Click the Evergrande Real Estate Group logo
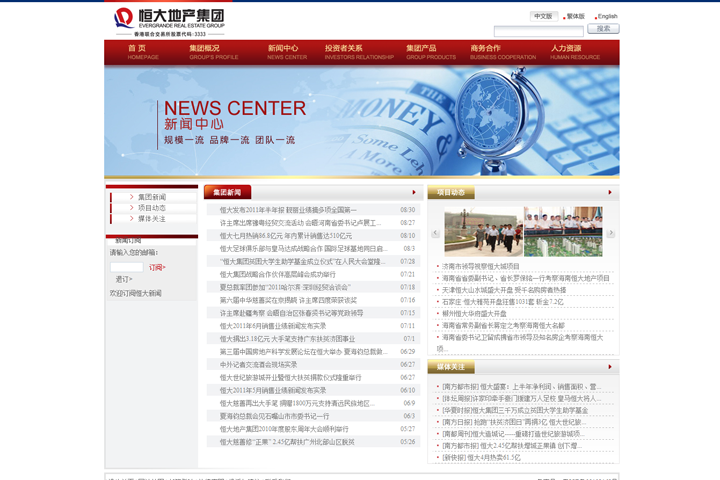720x480 pixels. (169, 18)
